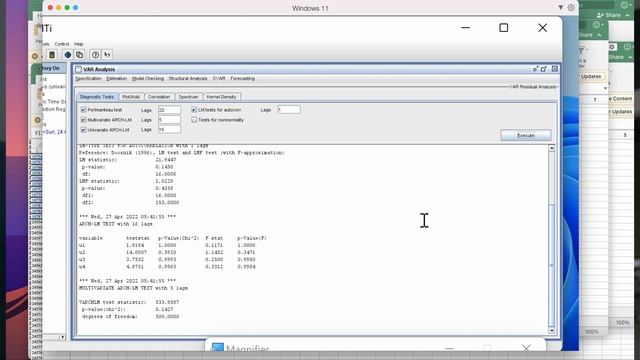Screen dimensions: 640x360
Task: Click the Univariate ARCH-LM Lags field
Action: tap(169, 130)
